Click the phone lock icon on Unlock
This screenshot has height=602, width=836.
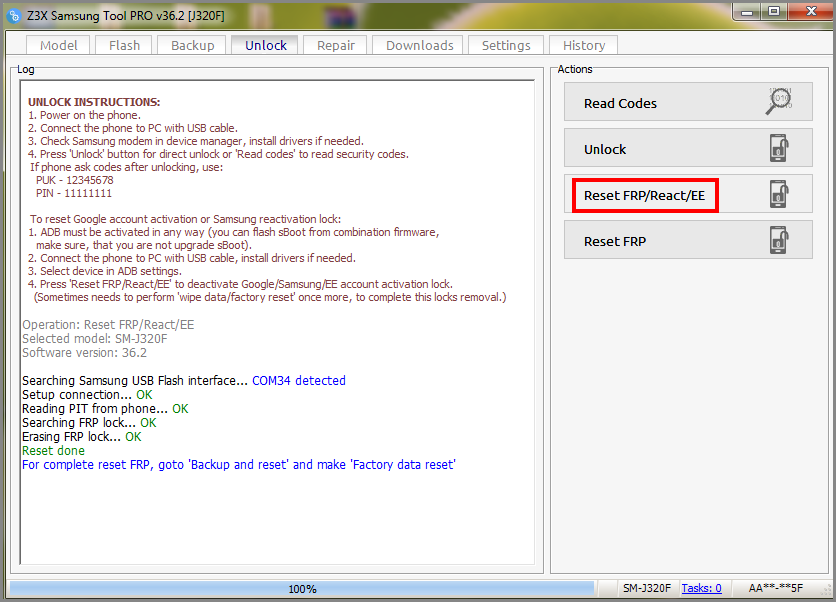coord(779,148)
